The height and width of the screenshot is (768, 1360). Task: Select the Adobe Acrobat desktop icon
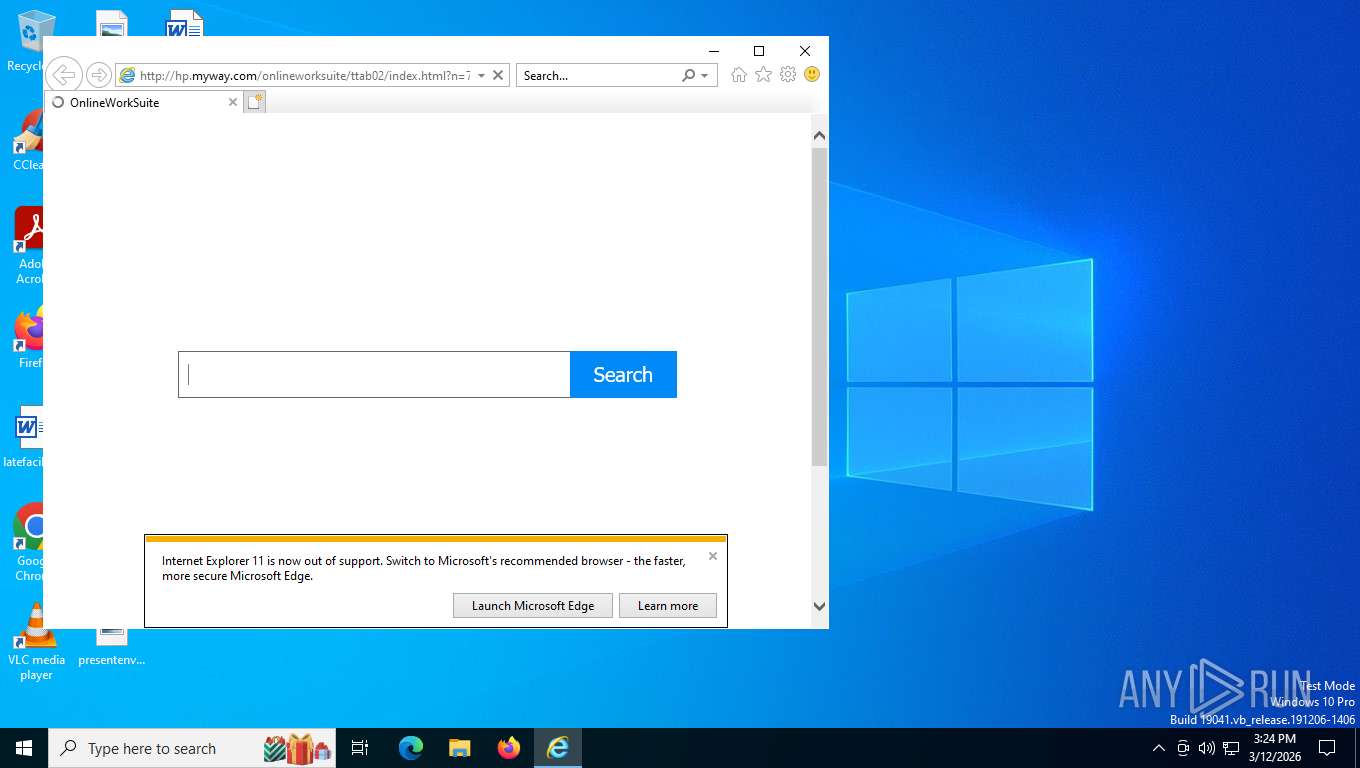pos(28,245)
